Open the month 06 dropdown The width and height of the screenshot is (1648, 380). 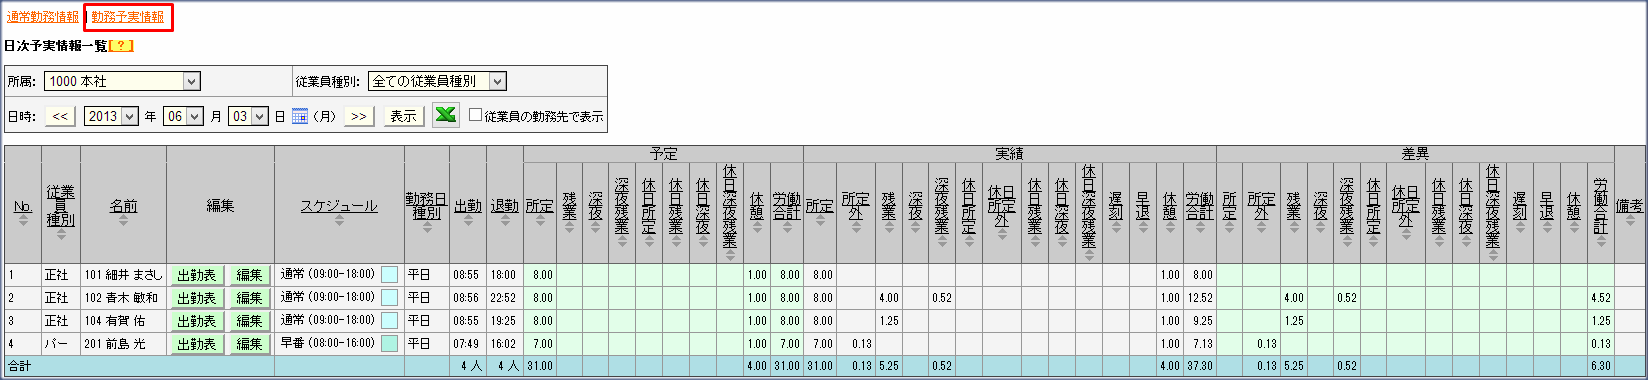[x=183, y=117]
